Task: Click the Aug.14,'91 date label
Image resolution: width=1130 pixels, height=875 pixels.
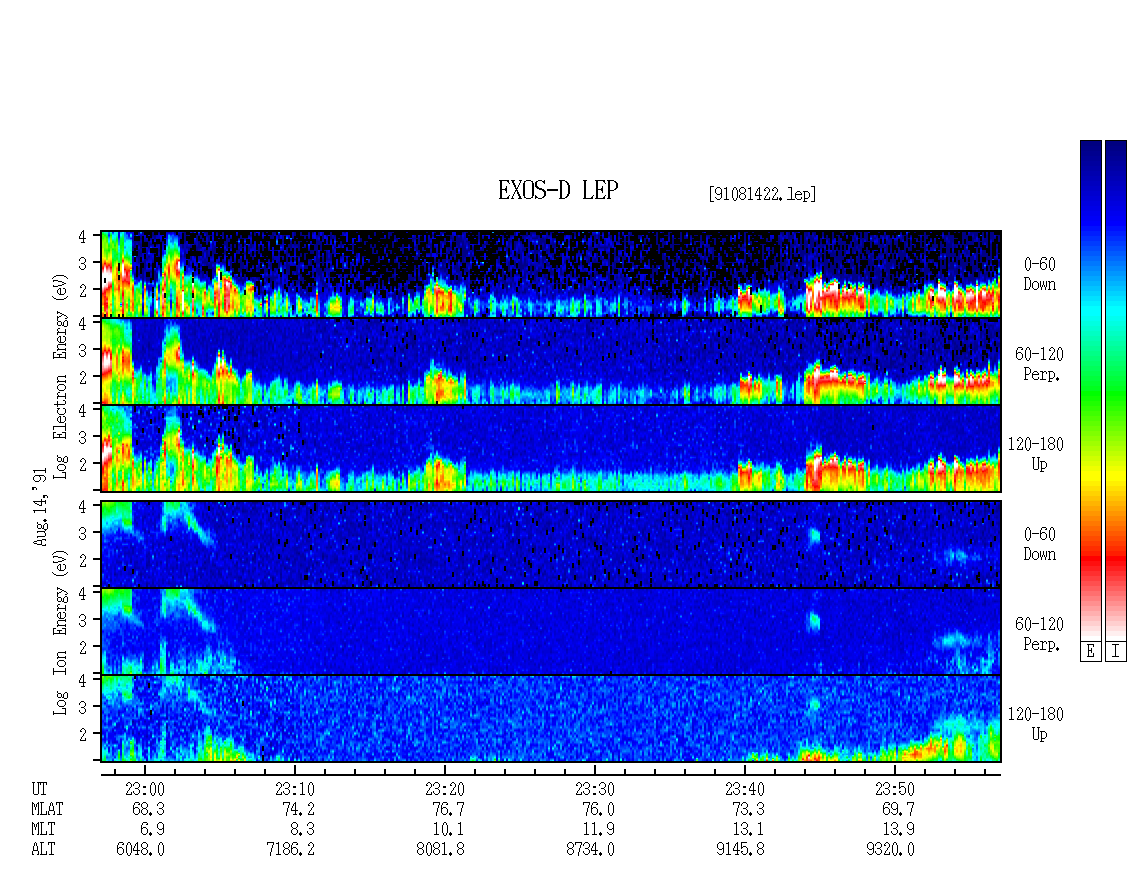Action: click(40, 507)
